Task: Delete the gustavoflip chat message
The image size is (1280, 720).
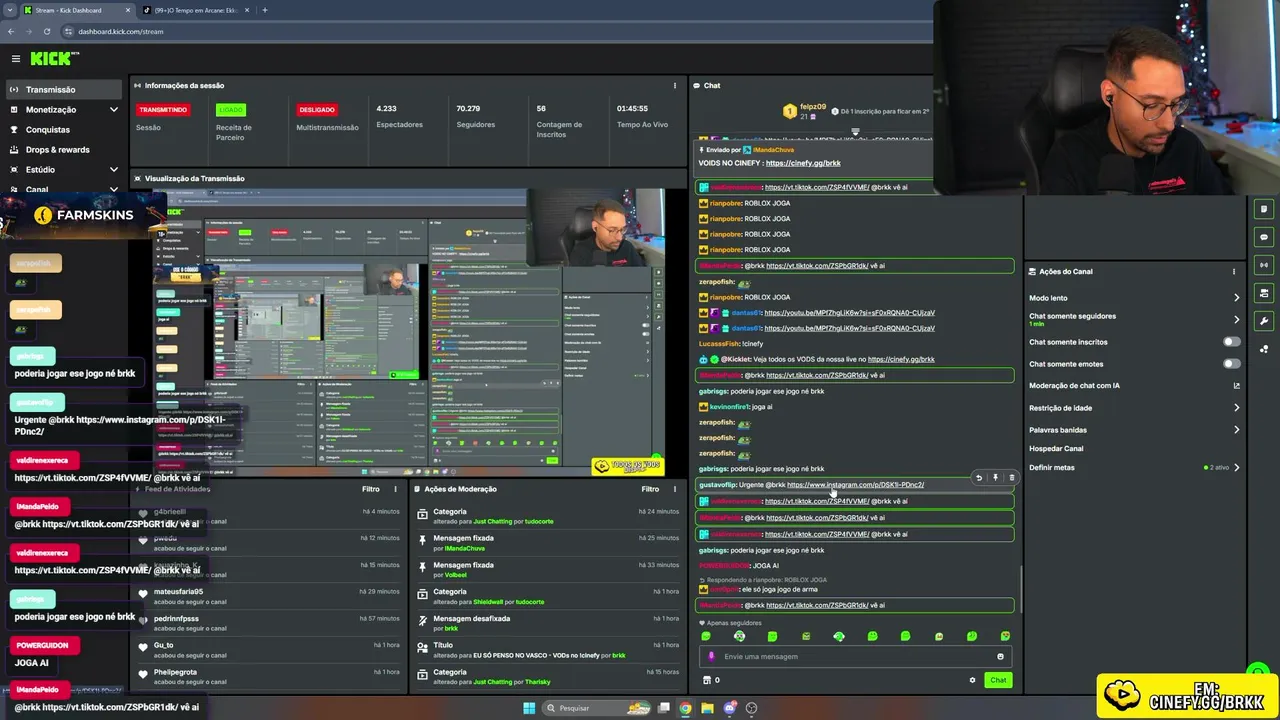Action: (x=1011, y=478)
